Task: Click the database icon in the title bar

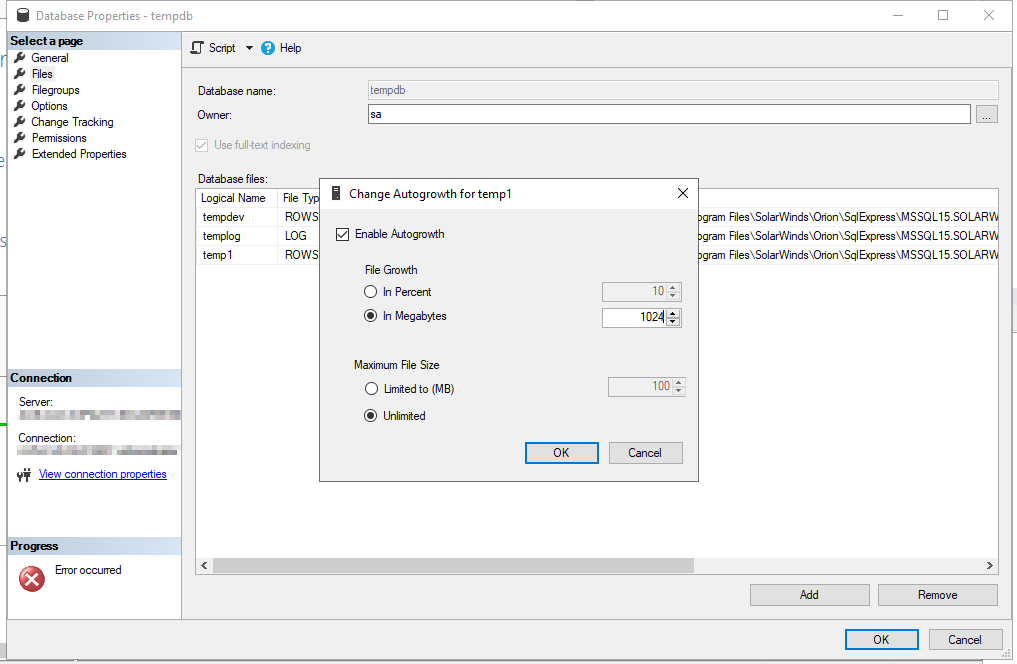Action: [x=22, y=14]
